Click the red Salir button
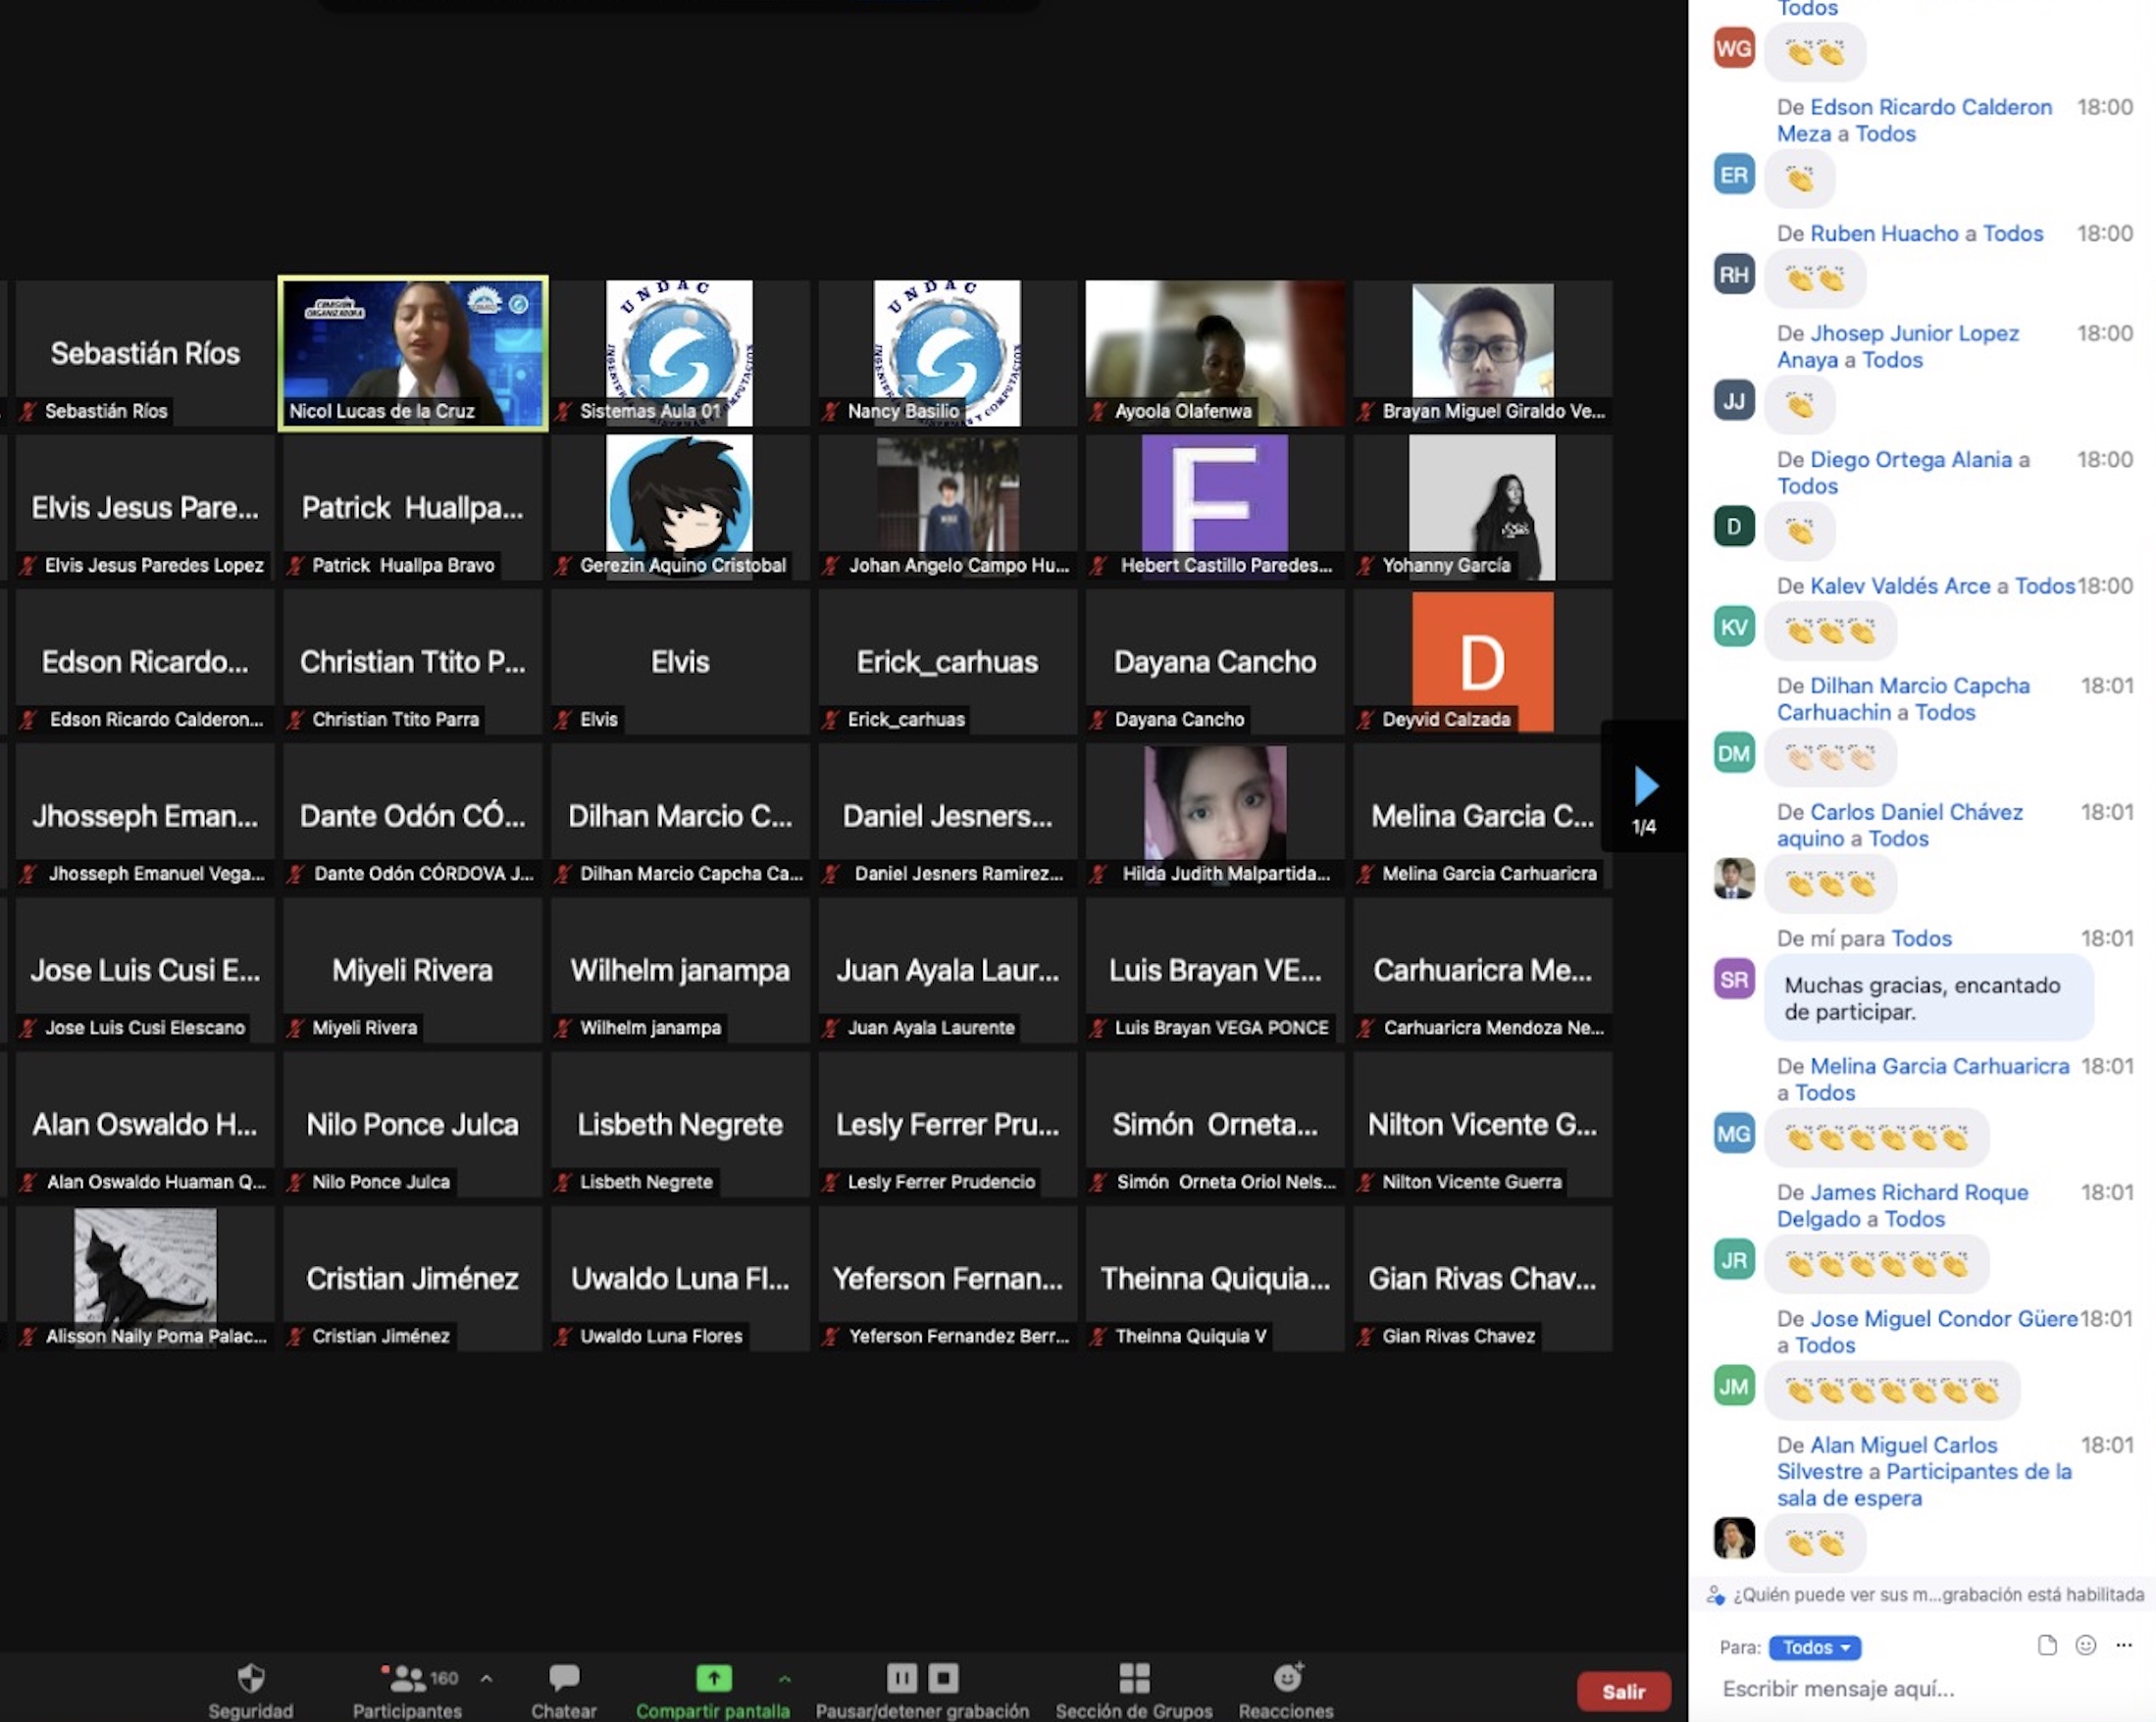The width and height of the screenshot is (2156, 1722). pos(1623,1691)
